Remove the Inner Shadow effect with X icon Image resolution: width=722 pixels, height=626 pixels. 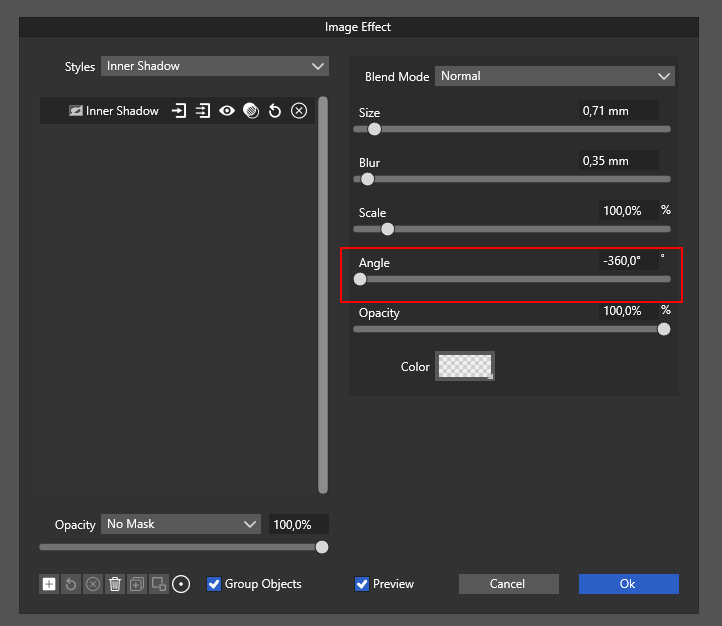(x=299, y=111)
